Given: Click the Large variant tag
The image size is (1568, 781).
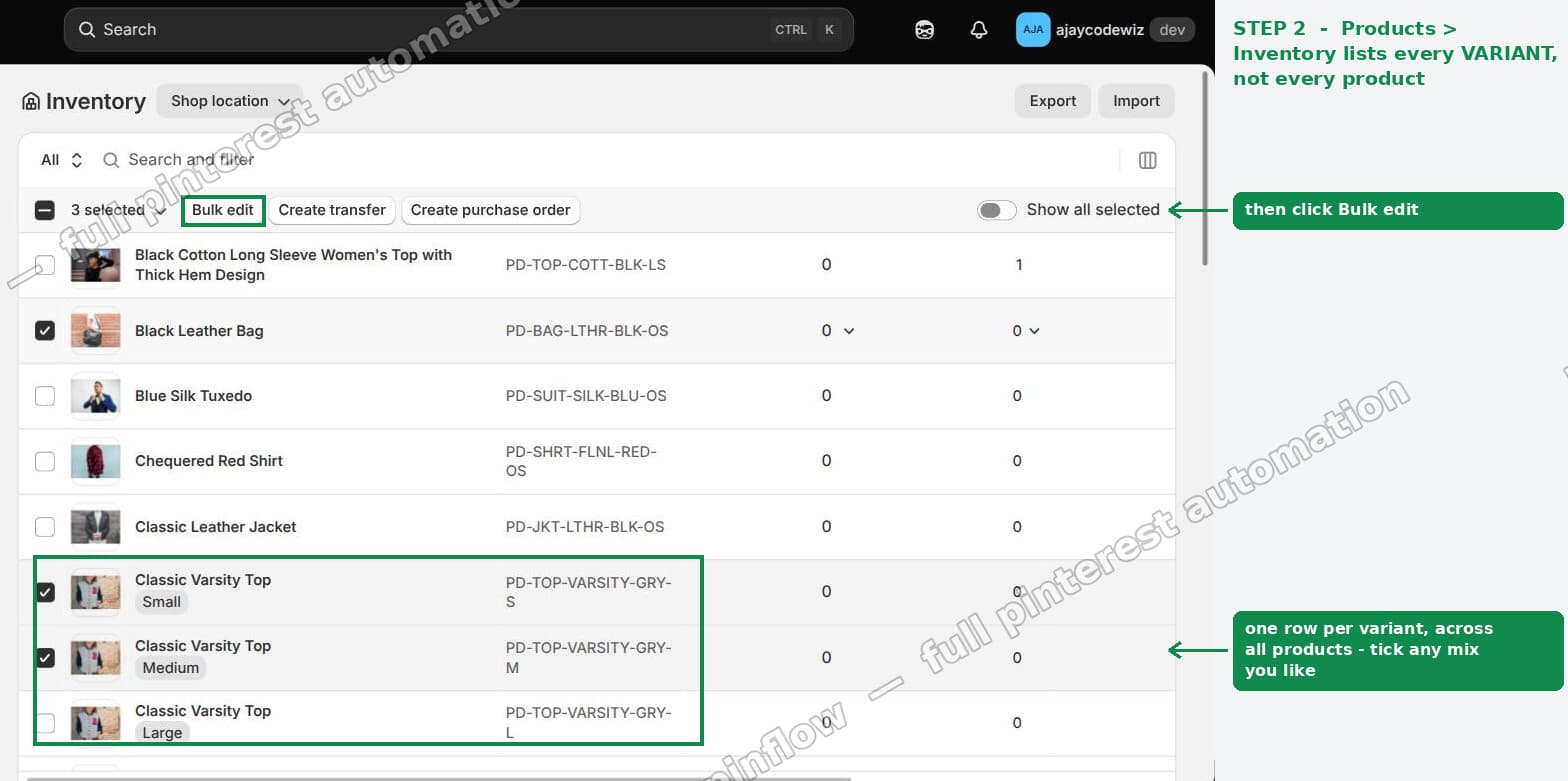Looking at the screenshot, I should point(162,733).
